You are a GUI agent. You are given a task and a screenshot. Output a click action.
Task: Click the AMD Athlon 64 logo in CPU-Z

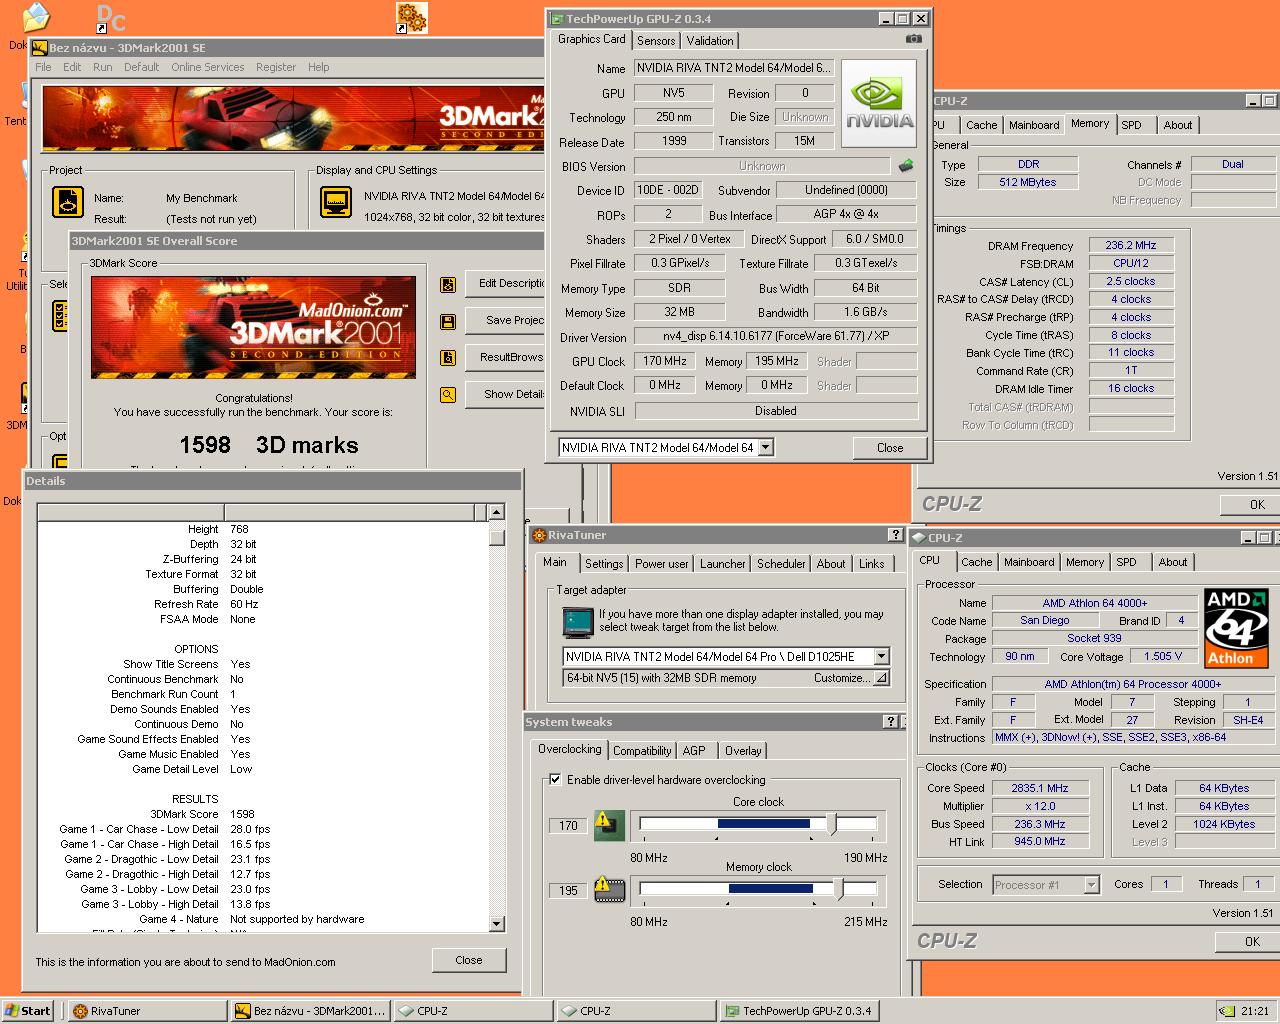point(1236,628)
